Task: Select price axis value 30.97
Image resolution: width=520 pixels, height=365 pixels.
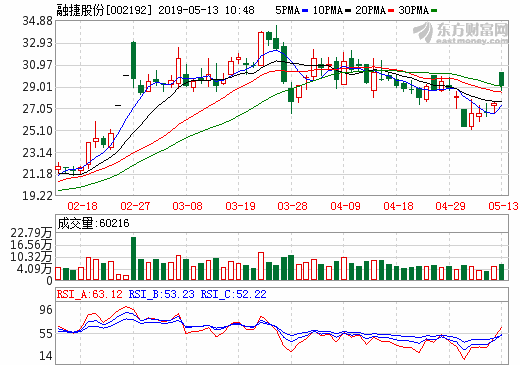Action: [x=37, y=65]
